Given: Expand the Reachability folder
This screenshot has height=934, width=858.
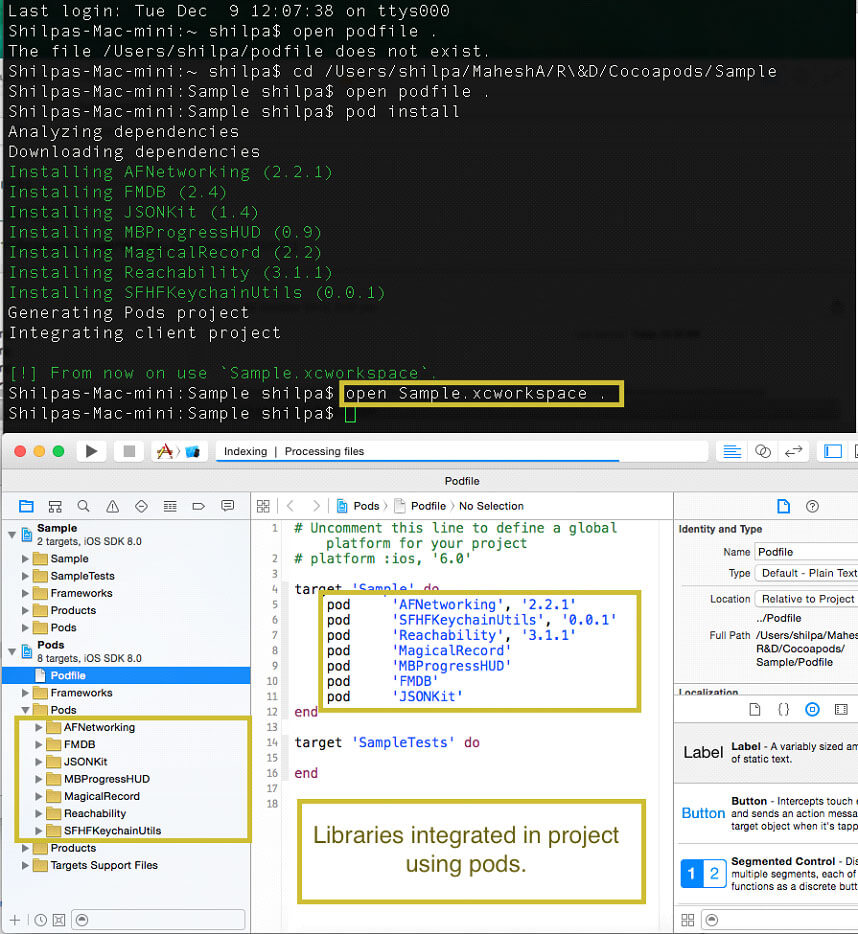Looking at the screenshot, I should click(x=39, y=814).
